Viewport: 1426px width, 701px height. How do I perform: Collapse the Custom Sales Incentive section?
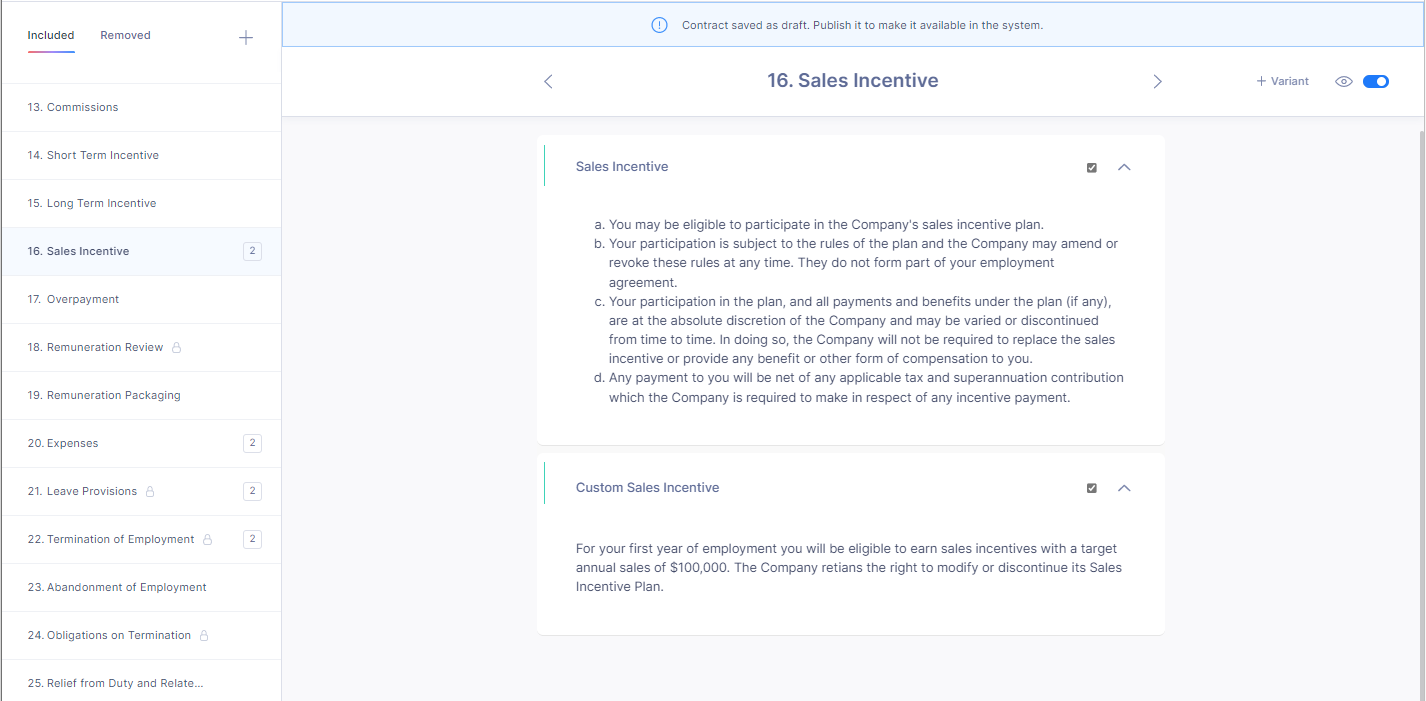tap(1124, 488)
